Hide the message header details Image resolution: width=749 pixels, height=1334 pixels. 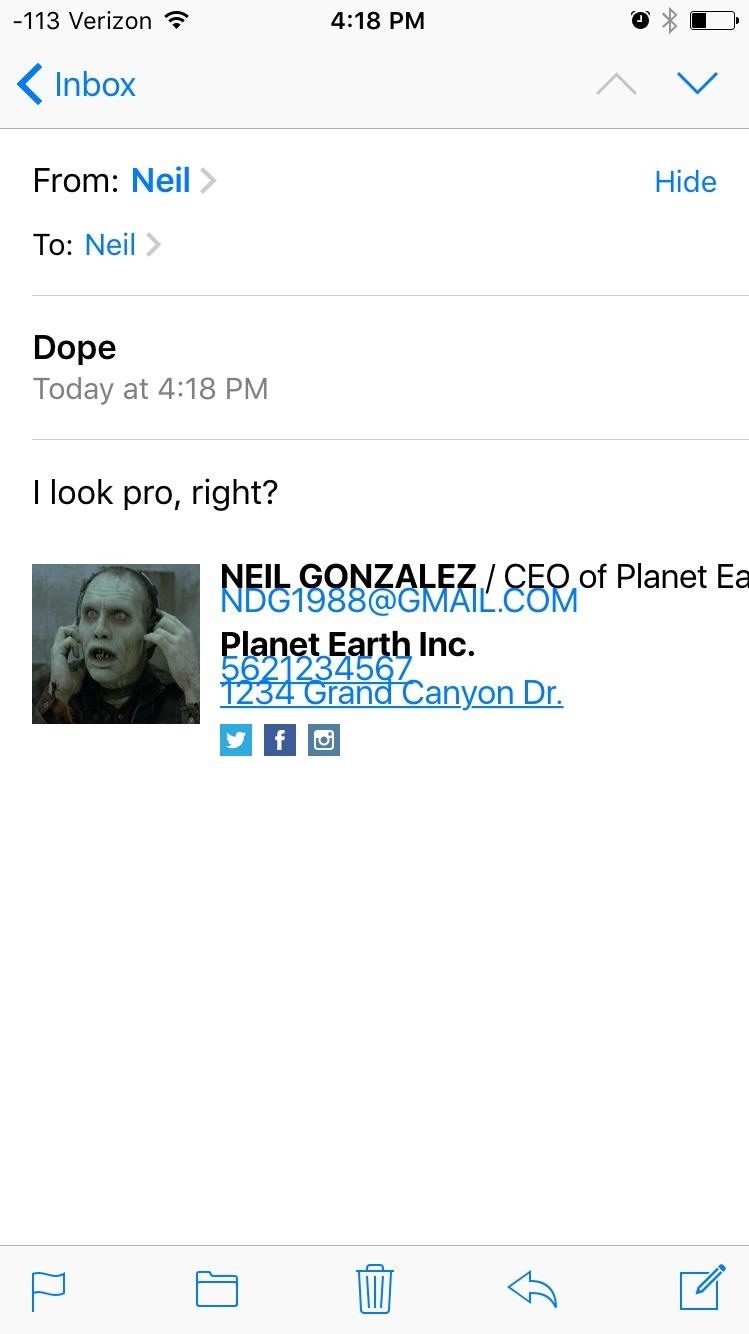[685, 181]
